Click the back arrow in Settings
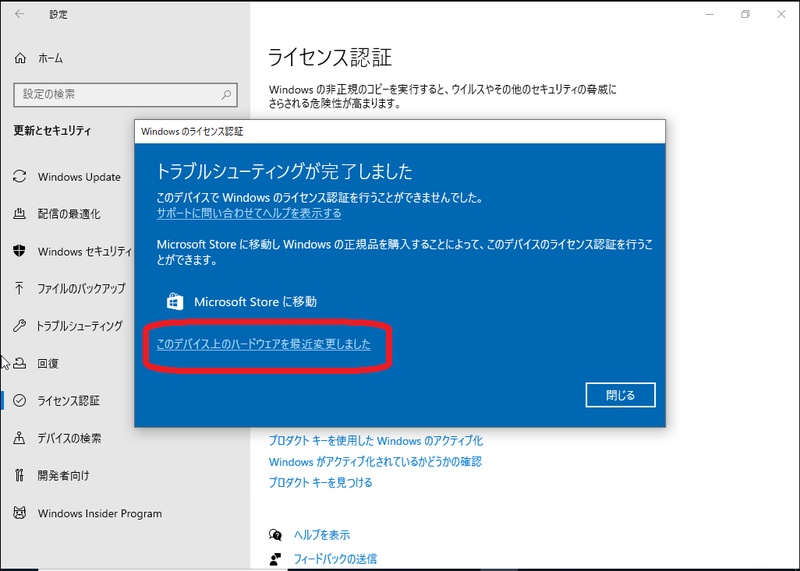The width and height of the screenshot is (800, 571). pyautogui.click(x=19, y=14)
